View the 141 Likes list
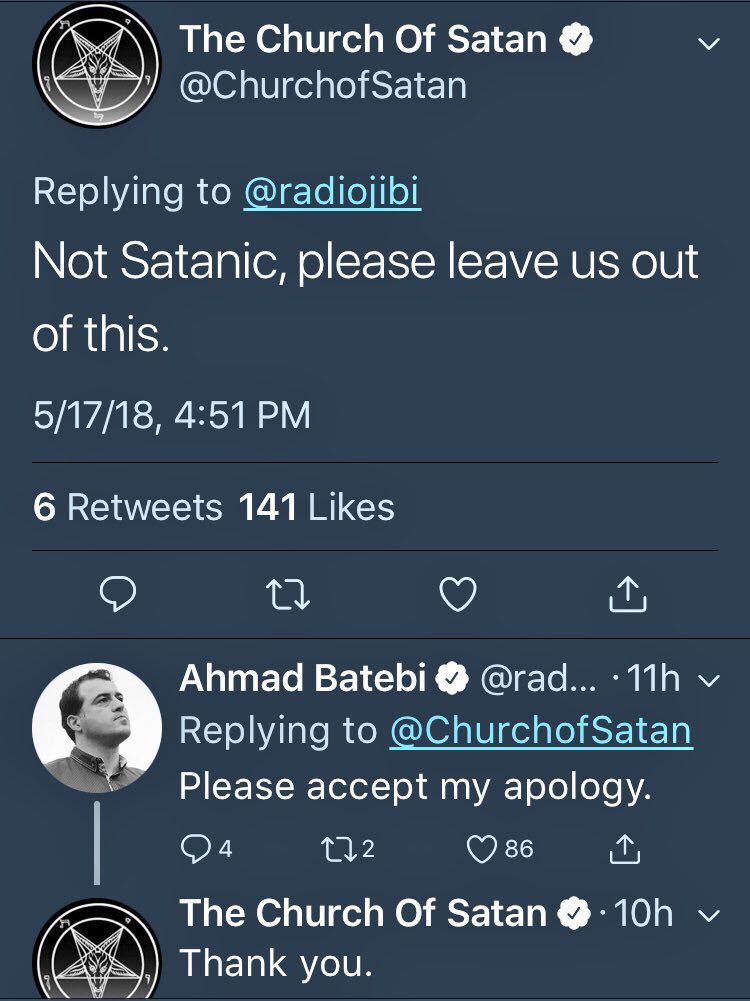 (x=317, y=507)
